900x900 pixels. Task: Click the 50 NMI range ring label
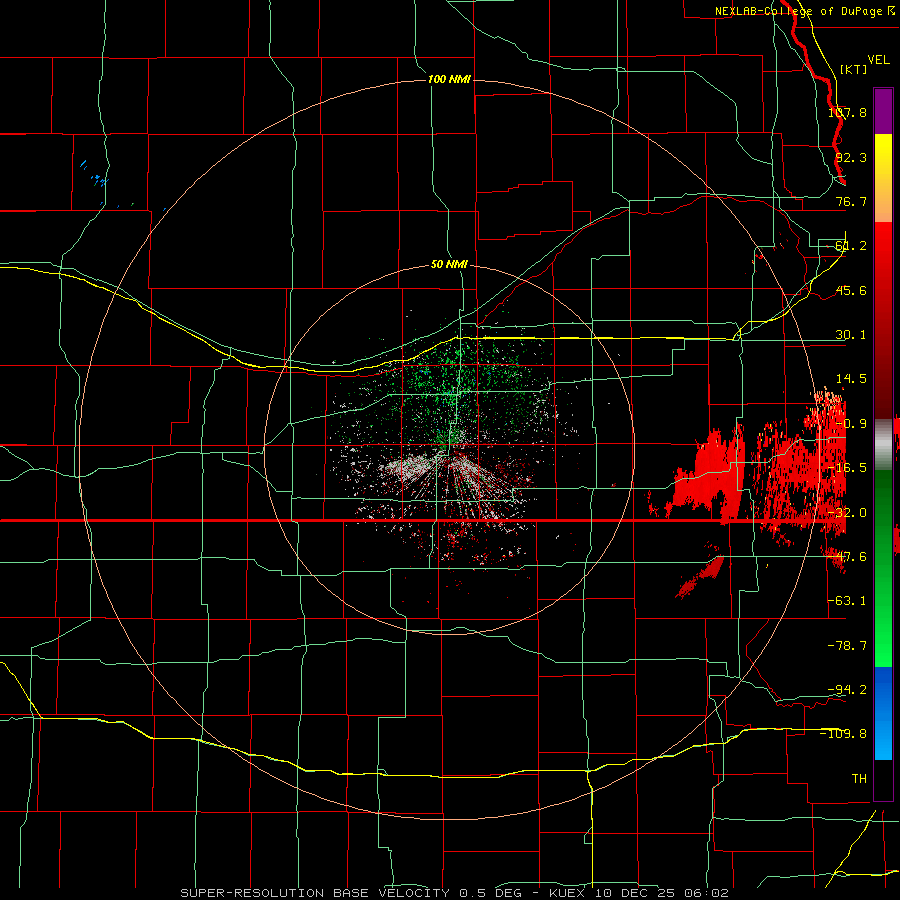point(449,264)
